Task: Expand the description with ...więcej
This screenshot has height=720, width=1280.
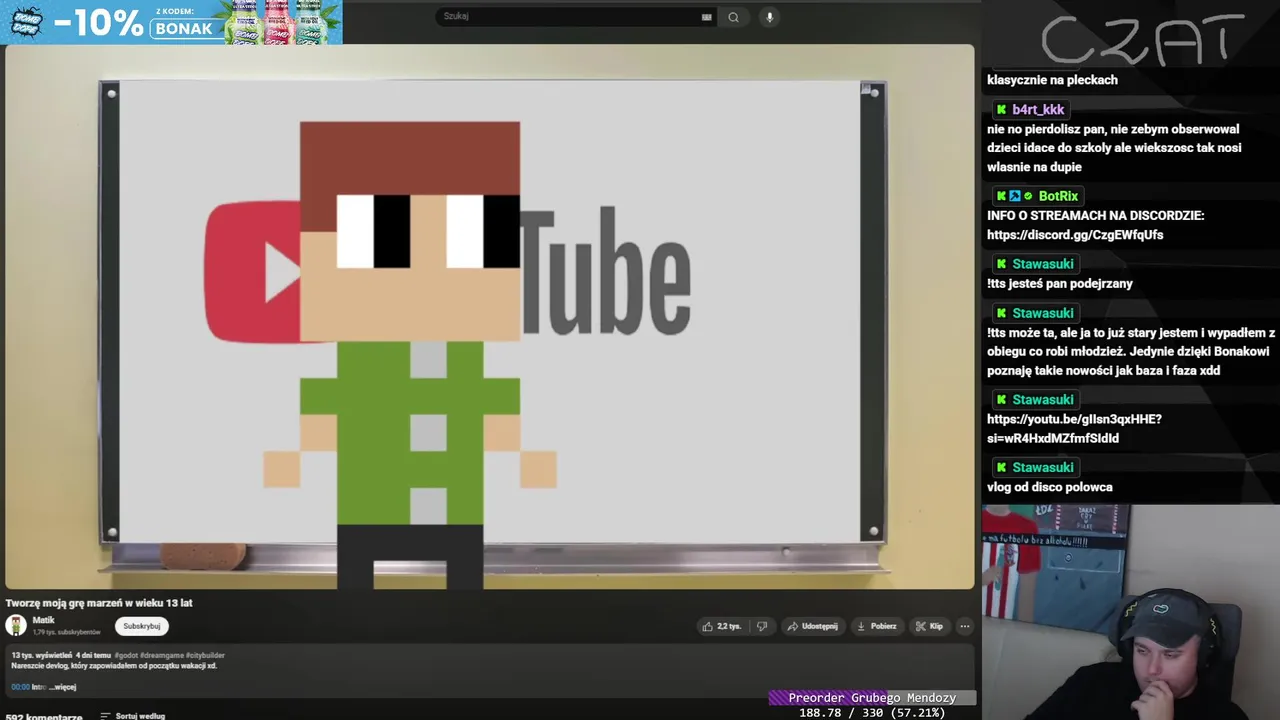Action: [x=63, y=687]
